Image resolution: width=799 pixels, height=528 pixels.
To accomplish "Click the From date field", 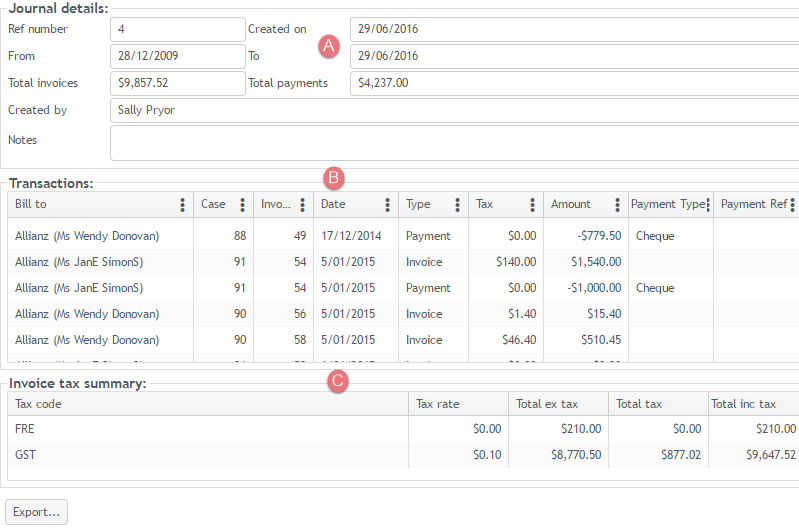I will coord(178,56).
